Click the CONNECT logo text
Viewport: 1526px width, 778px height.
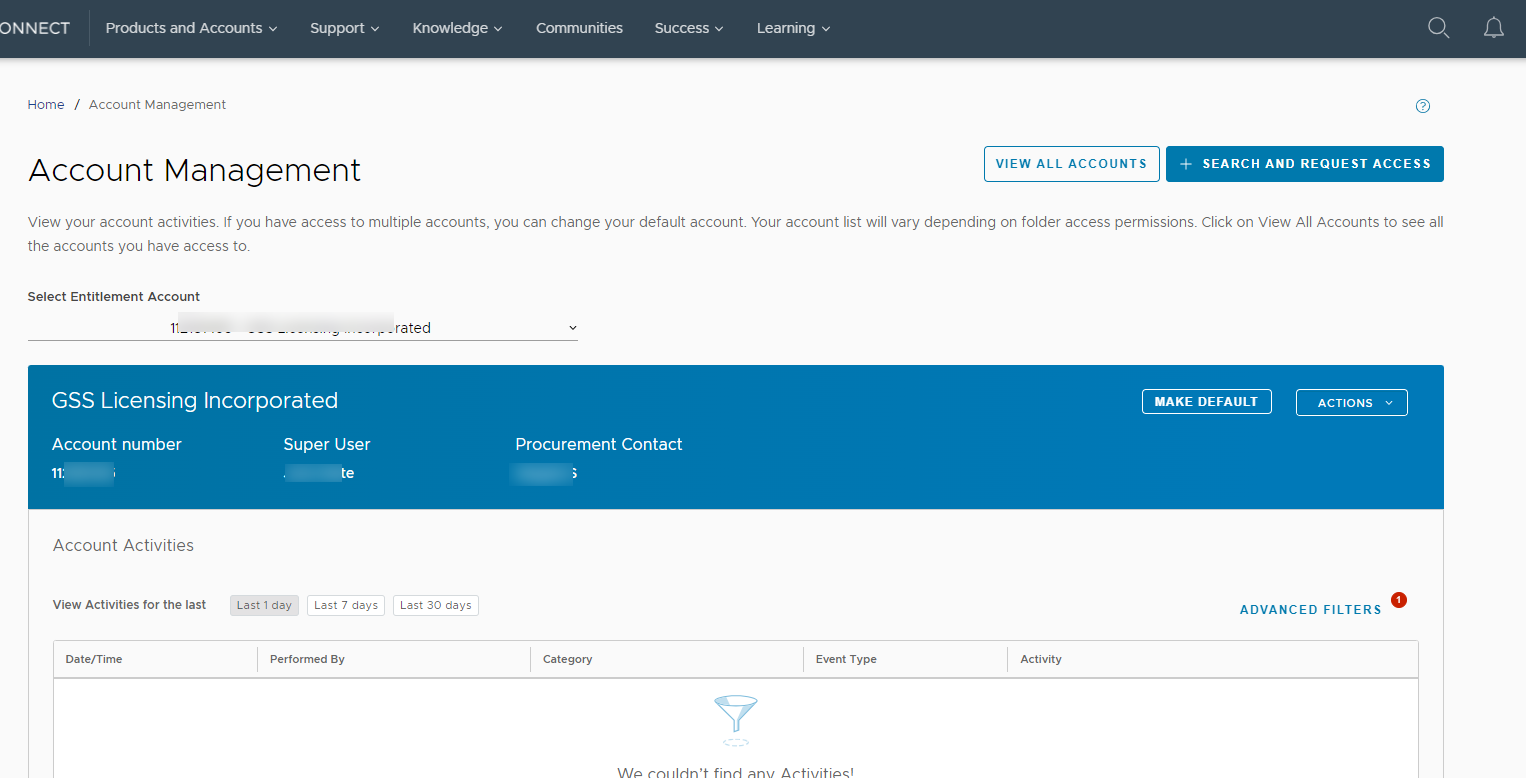(35, 28)
